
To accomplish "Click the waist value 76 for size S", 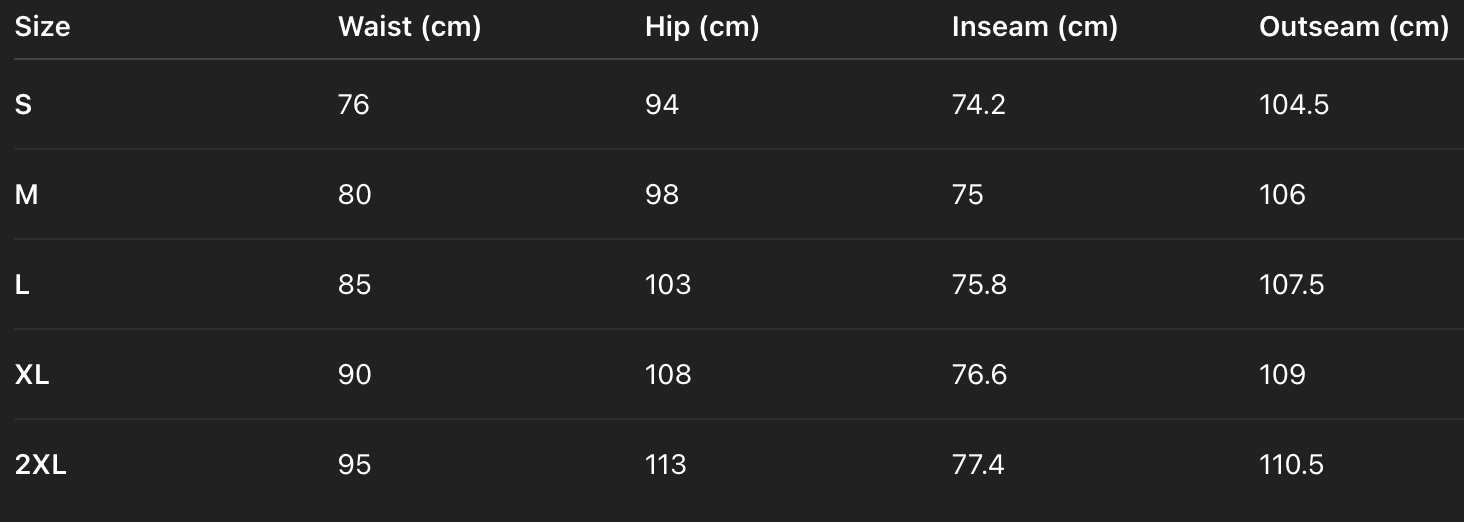I will pos(354,104).
